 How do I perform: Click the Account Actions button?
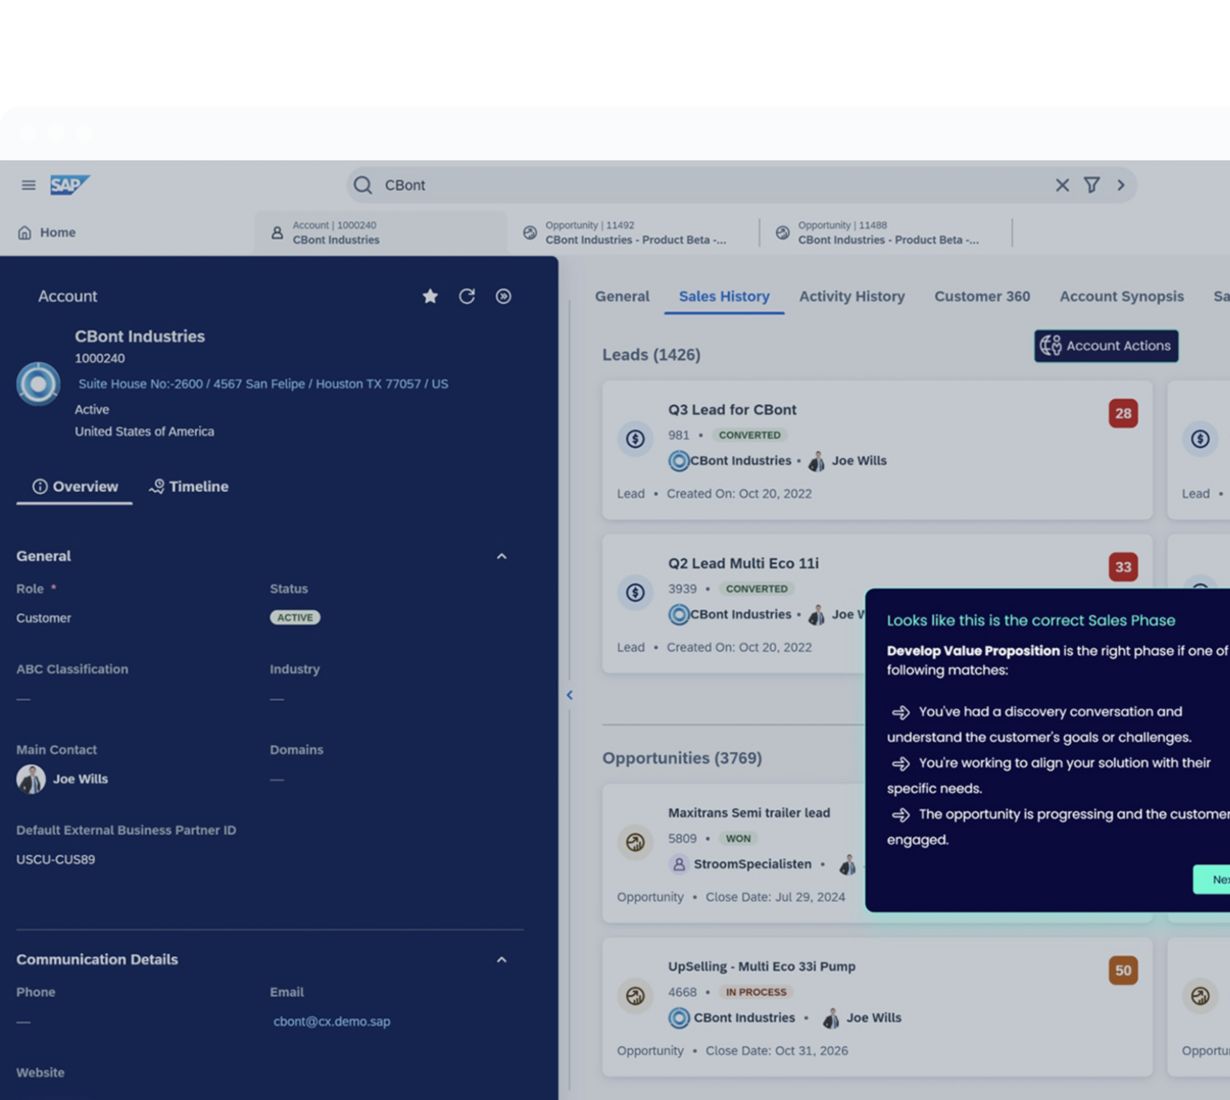1106,346
